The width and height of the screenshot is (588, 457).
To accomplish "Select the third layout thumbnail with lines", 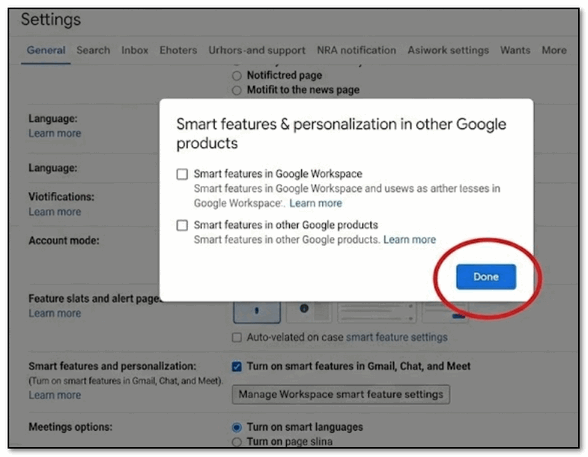I will click(378, 312).
